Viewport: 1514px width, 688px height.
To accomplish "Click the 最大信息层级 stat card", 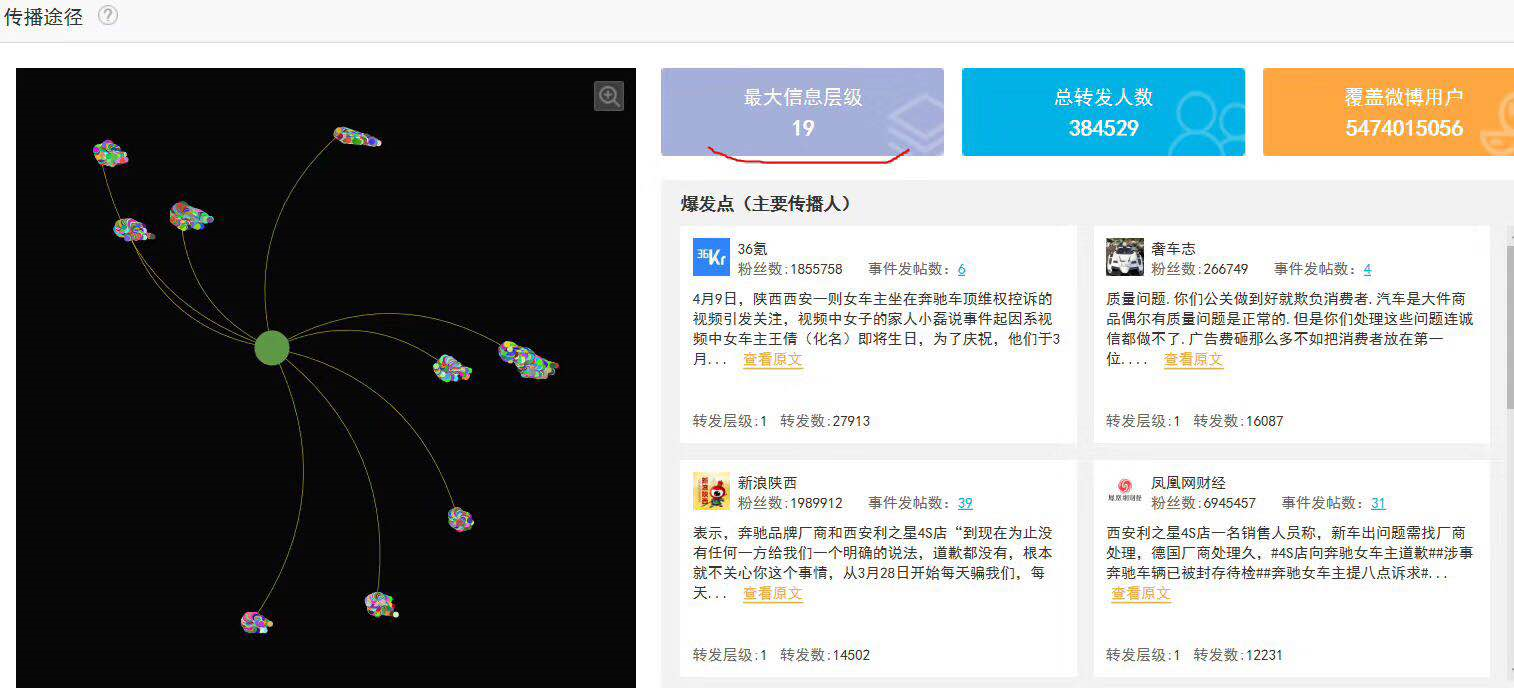I will coord(802,112).
